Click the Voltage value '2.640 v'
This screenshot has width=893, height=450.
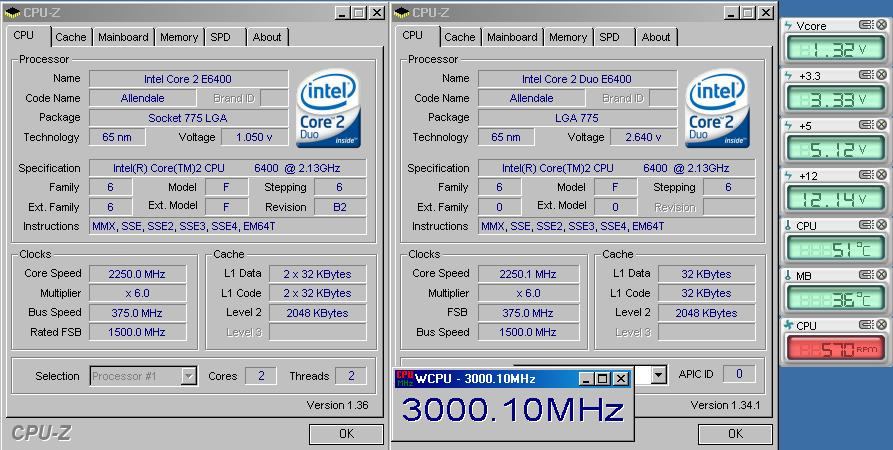coord(644,137)
